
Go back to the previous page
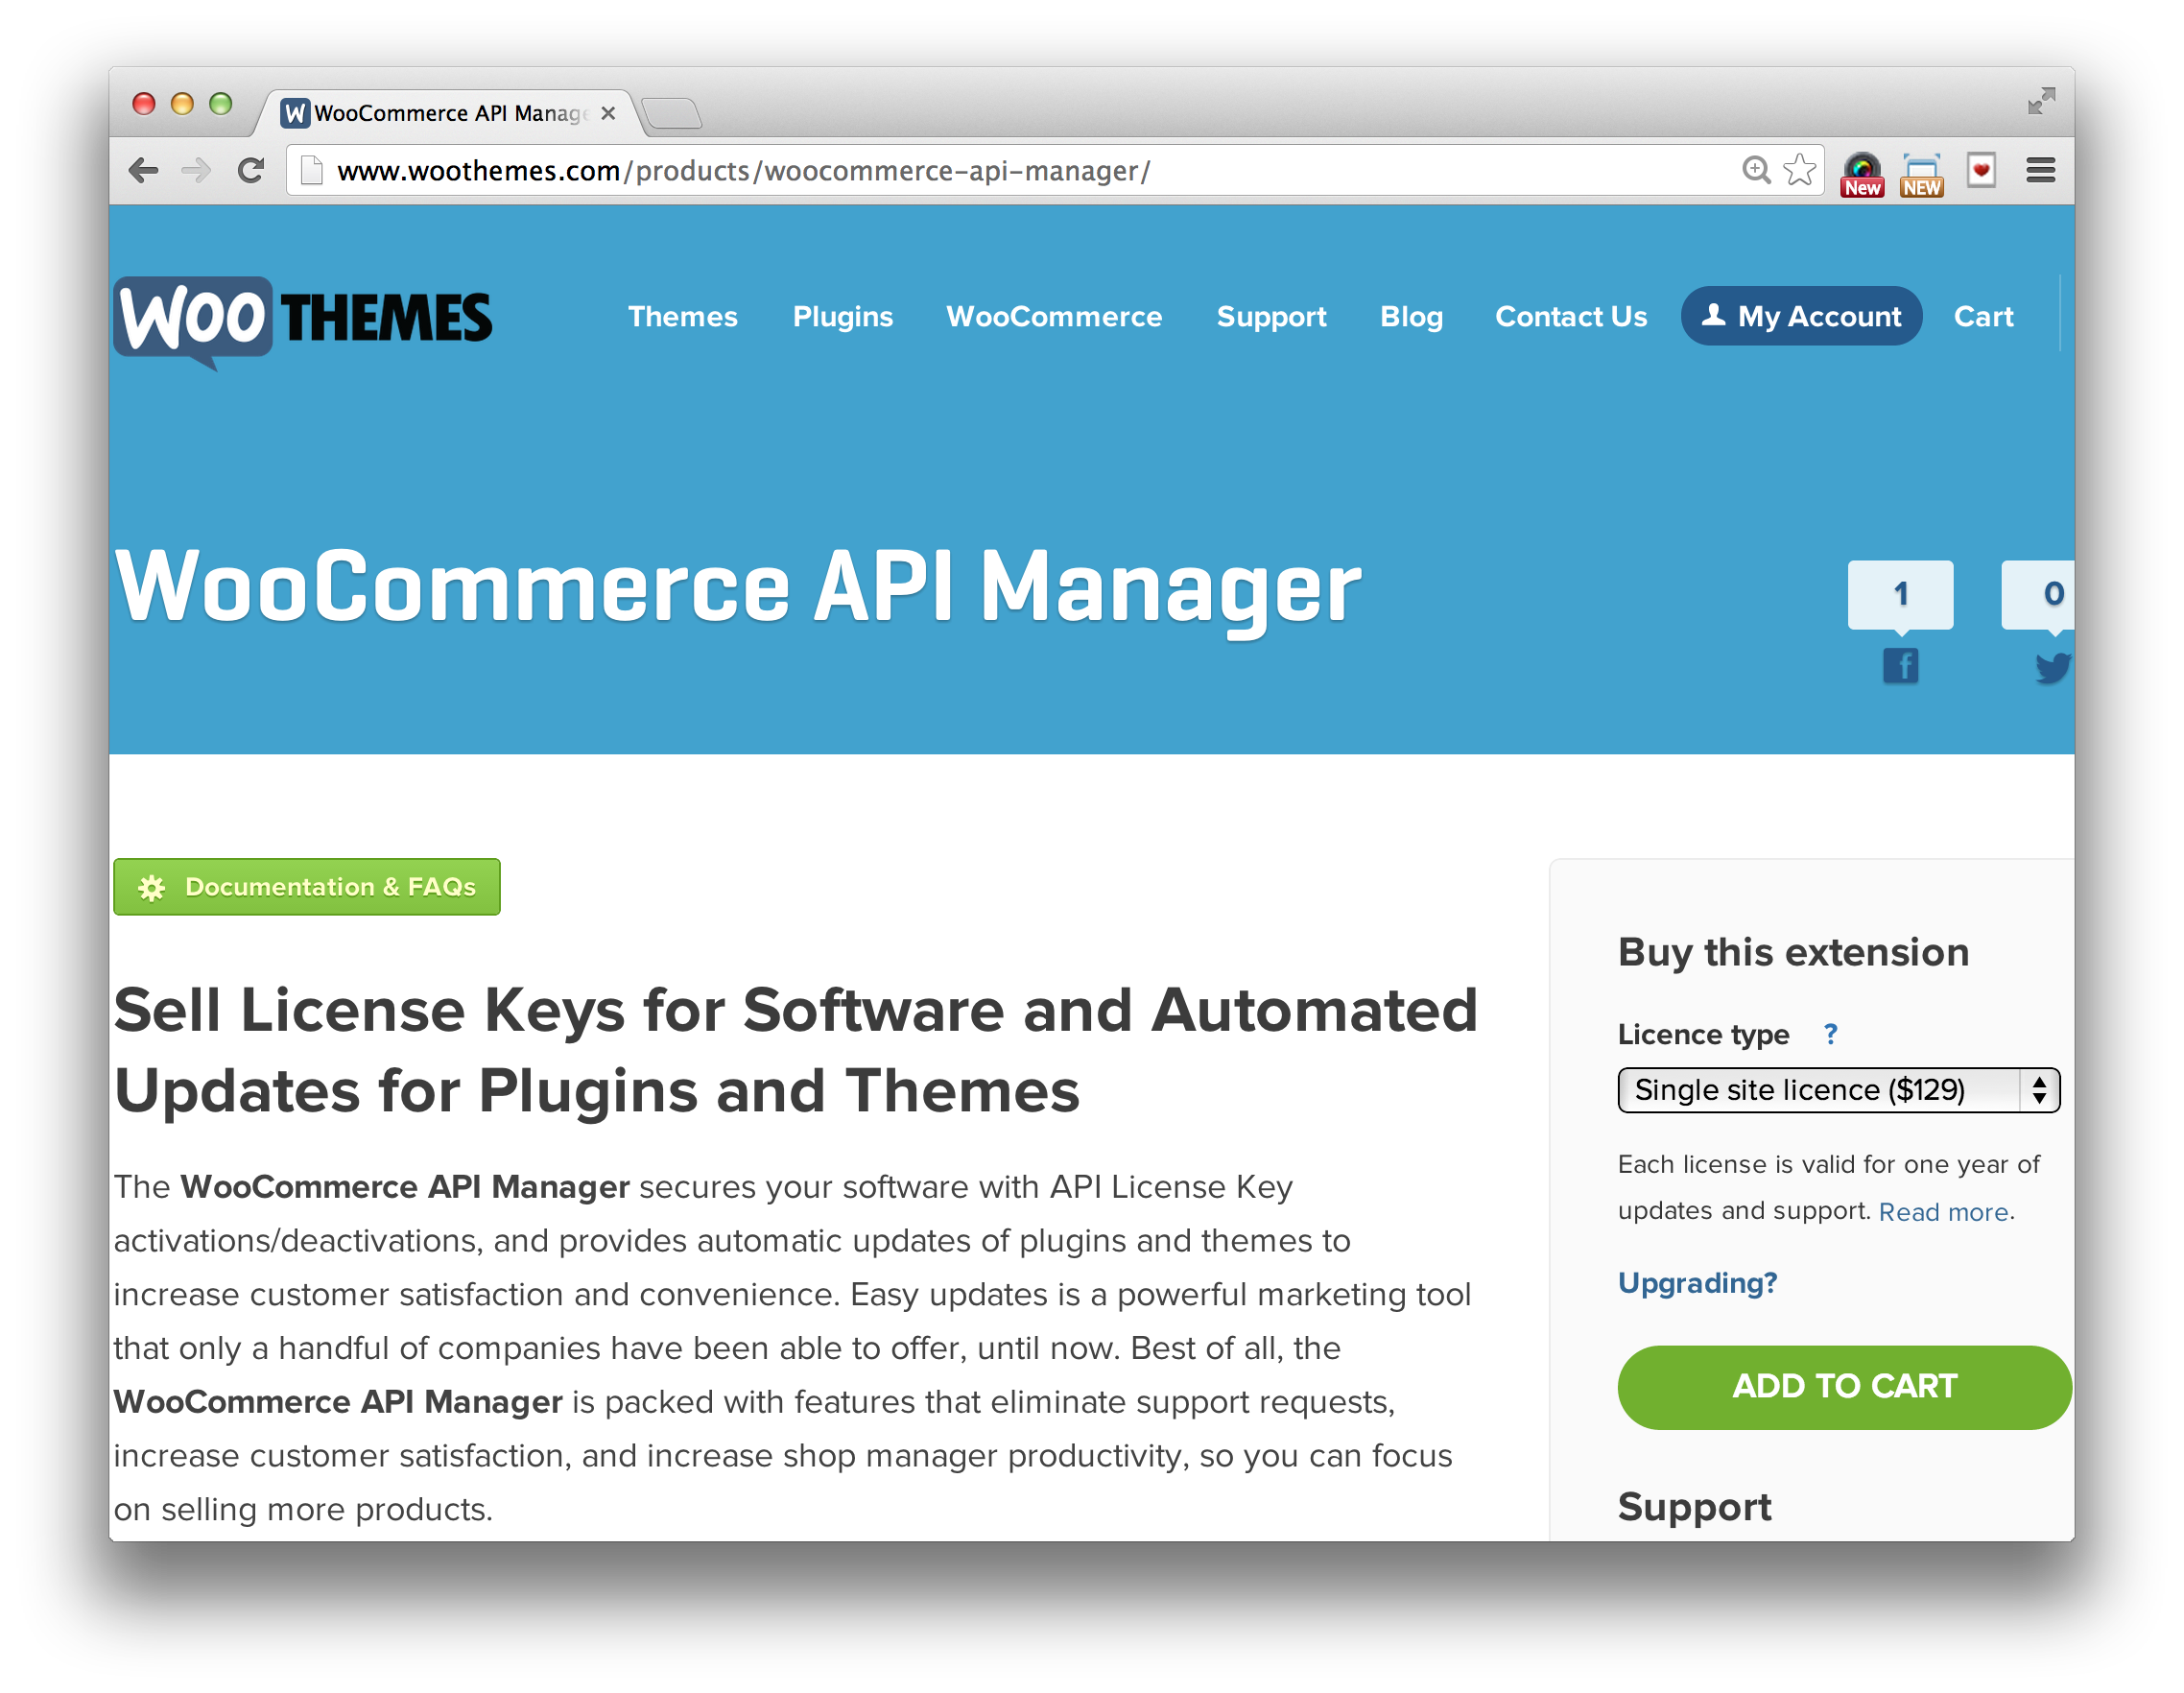coord(144,171)
